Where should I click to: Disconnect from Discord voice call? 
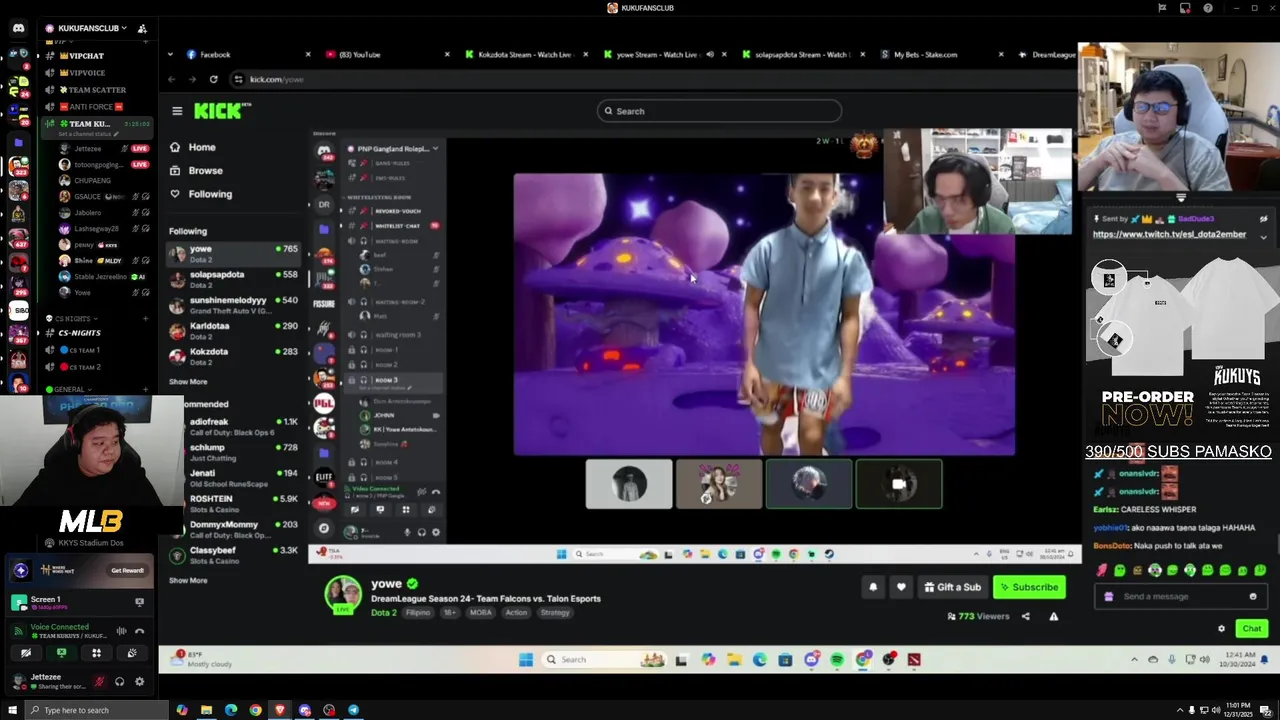139,630
